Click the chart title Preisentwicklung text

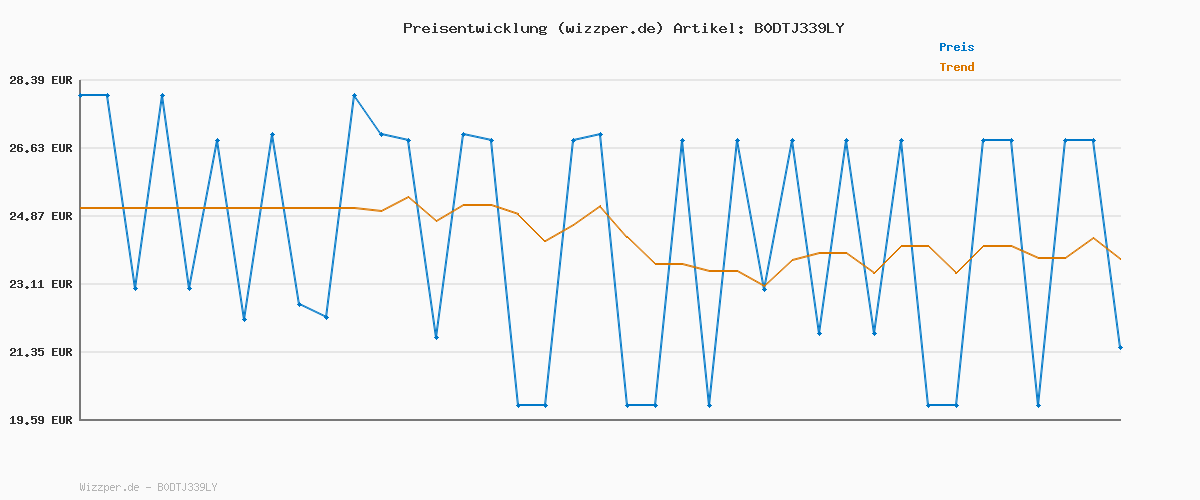tap(475, 28)
